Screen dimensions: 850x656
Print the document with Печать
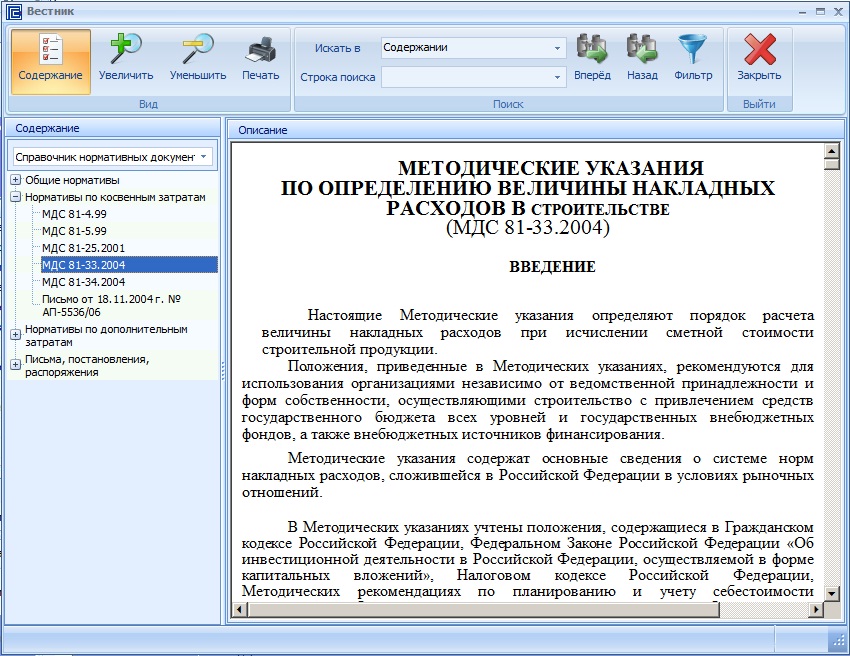(x=261, y=60)
